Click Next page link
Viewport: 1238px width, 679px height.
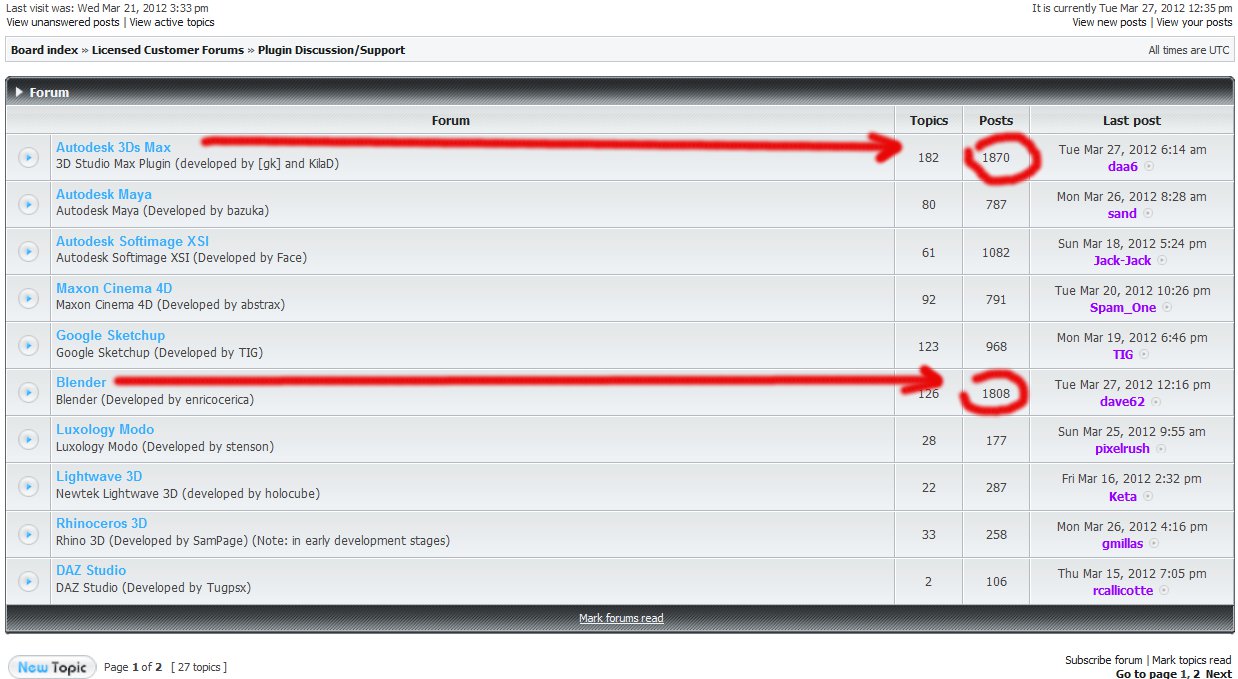1218,674
